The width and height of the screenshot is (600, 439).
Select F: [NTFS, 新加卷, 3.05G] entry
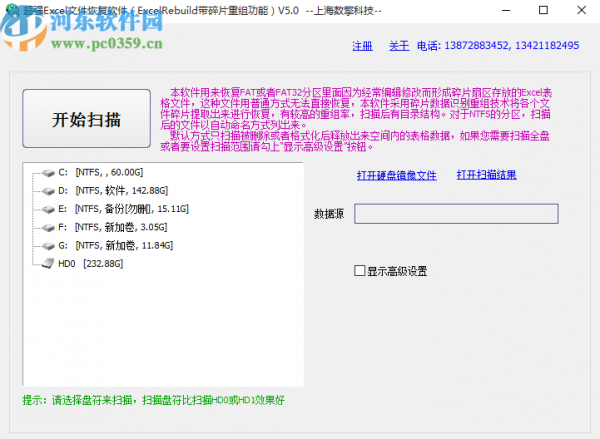click(112, 227)
